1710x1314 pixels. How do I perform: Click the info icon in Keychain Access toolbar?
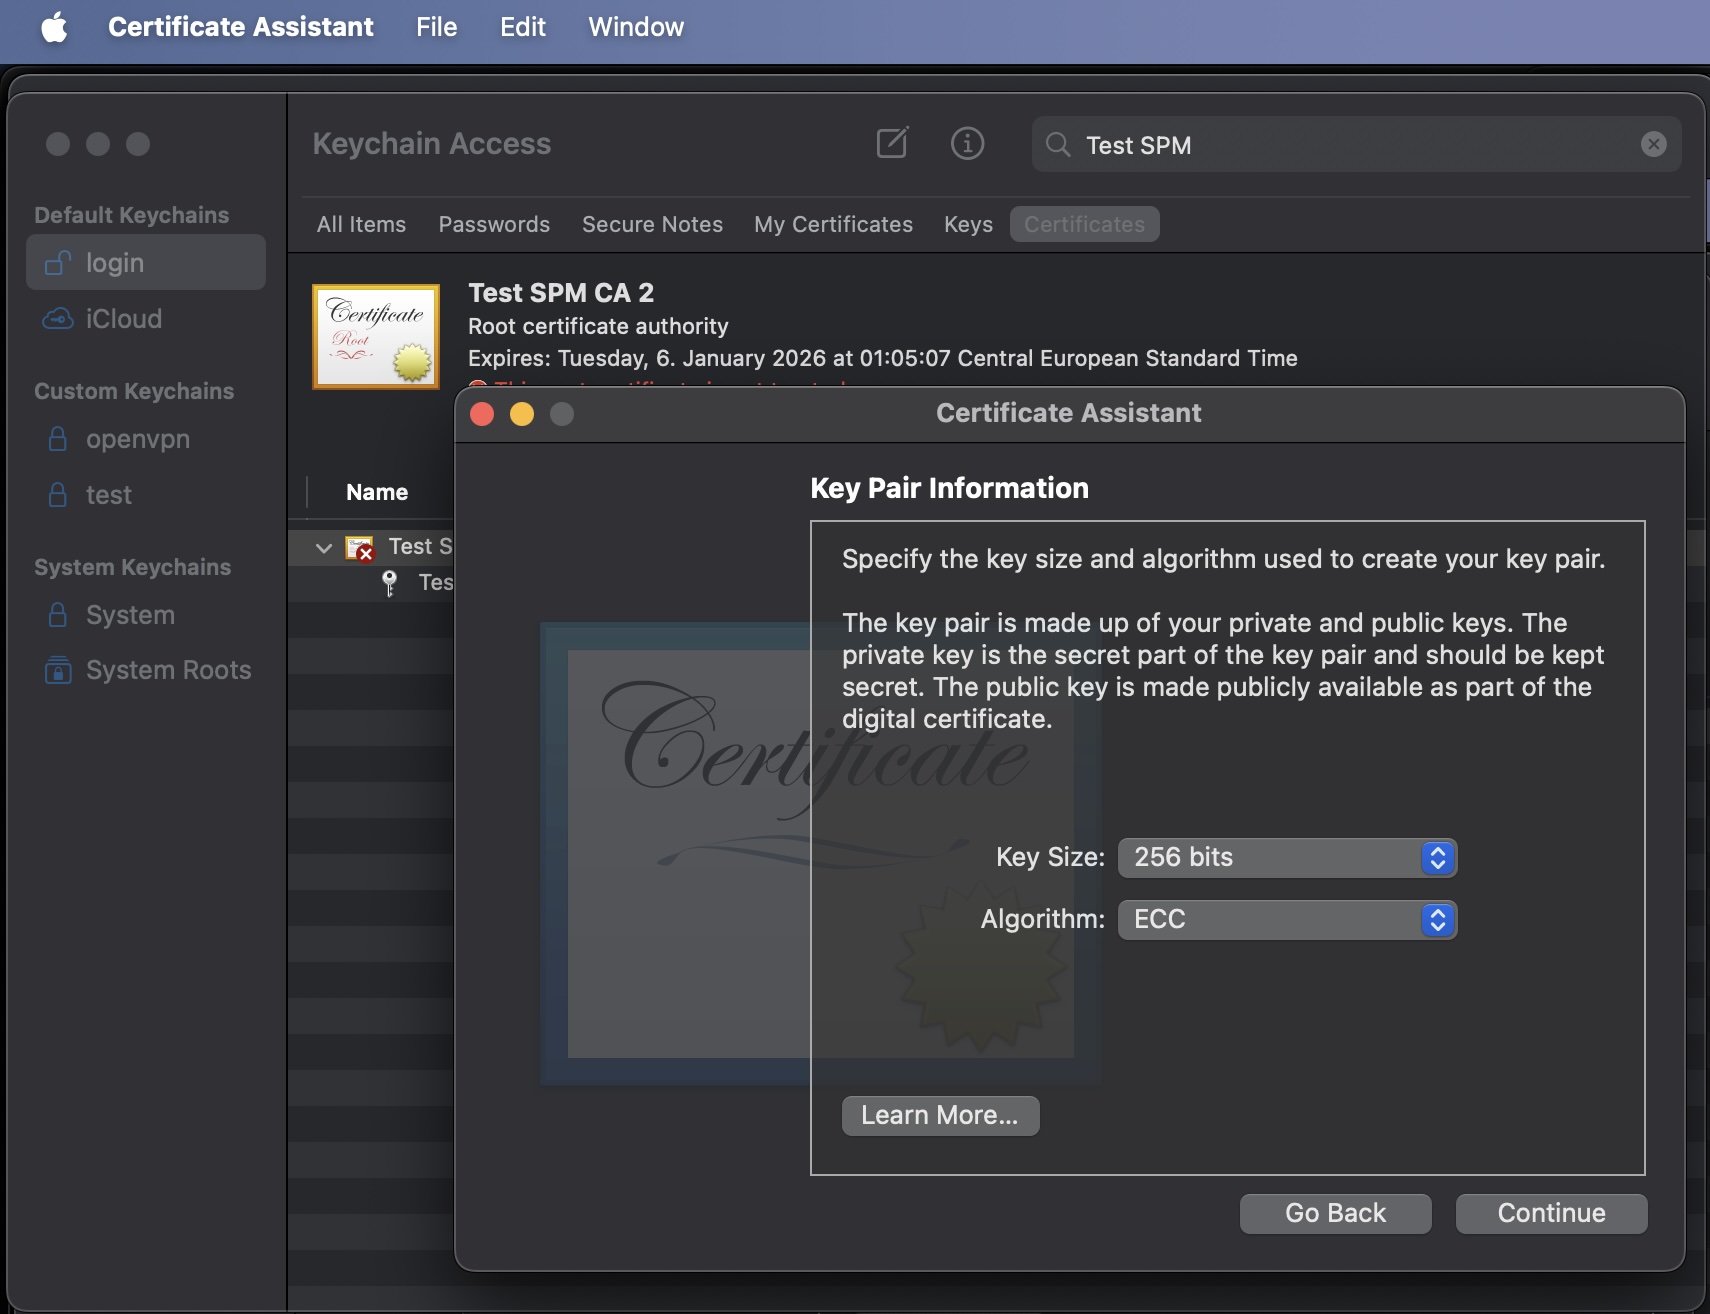[967, 144]
